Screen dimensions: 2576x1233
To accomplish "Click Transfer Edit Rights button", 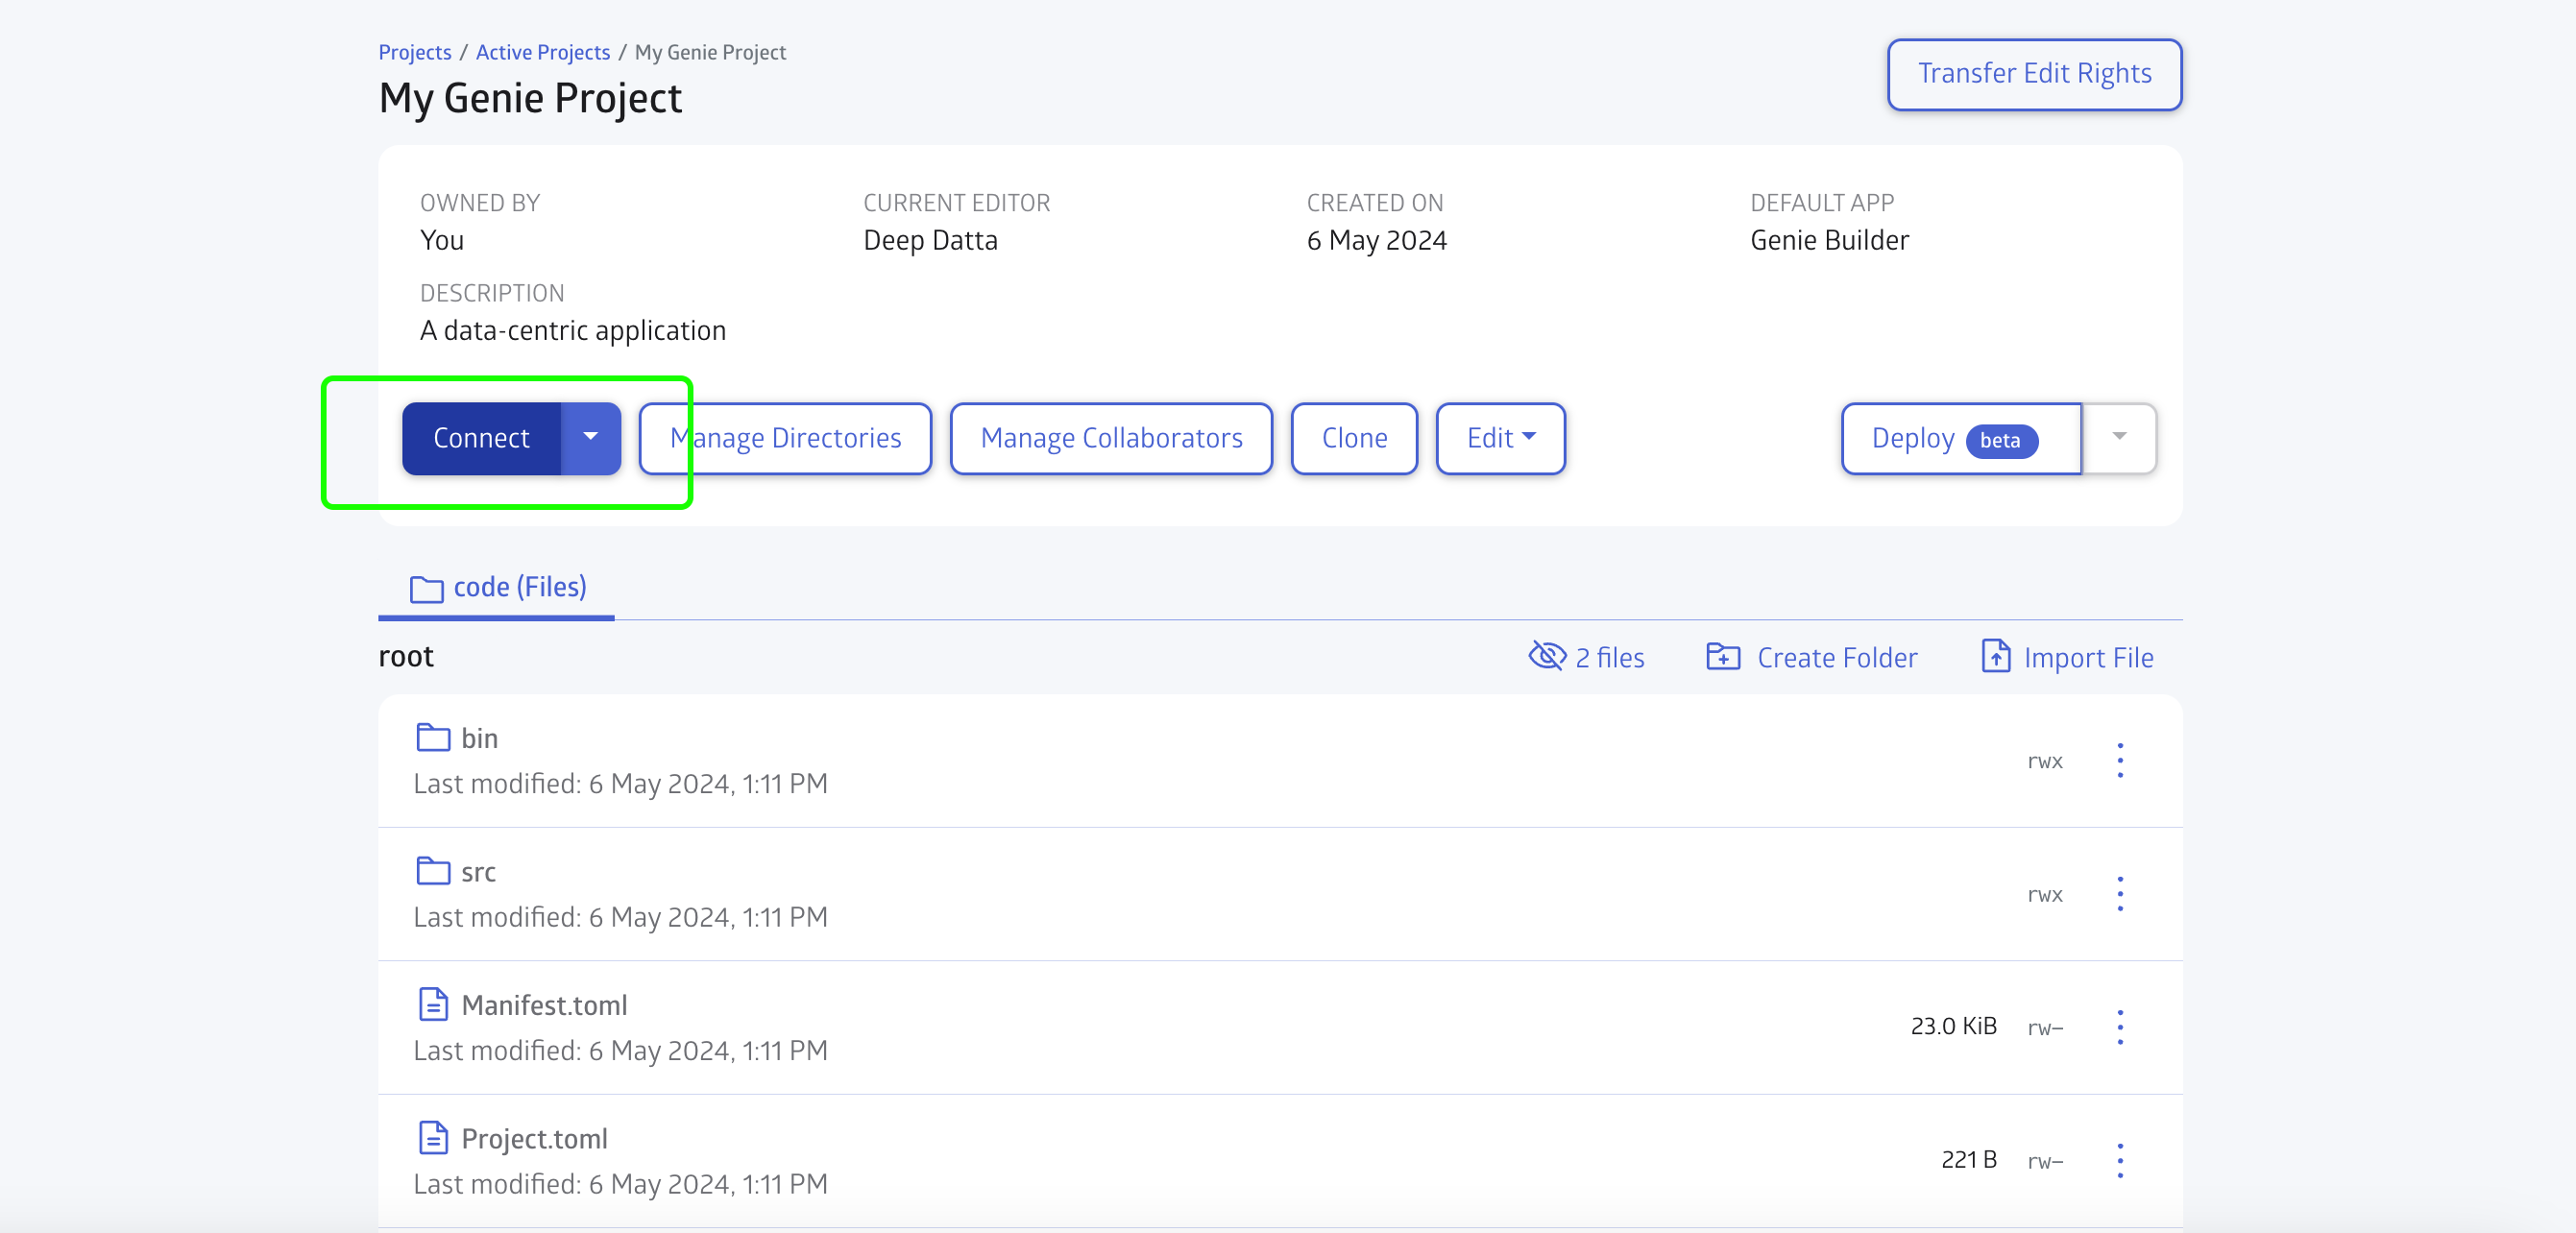I will (2034, 72).
